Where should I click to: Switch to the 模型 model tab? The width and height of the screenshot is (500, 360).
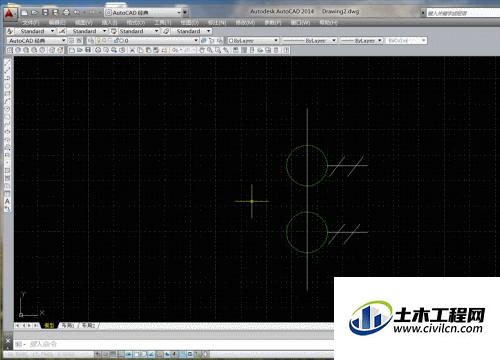tap(49, 325)
